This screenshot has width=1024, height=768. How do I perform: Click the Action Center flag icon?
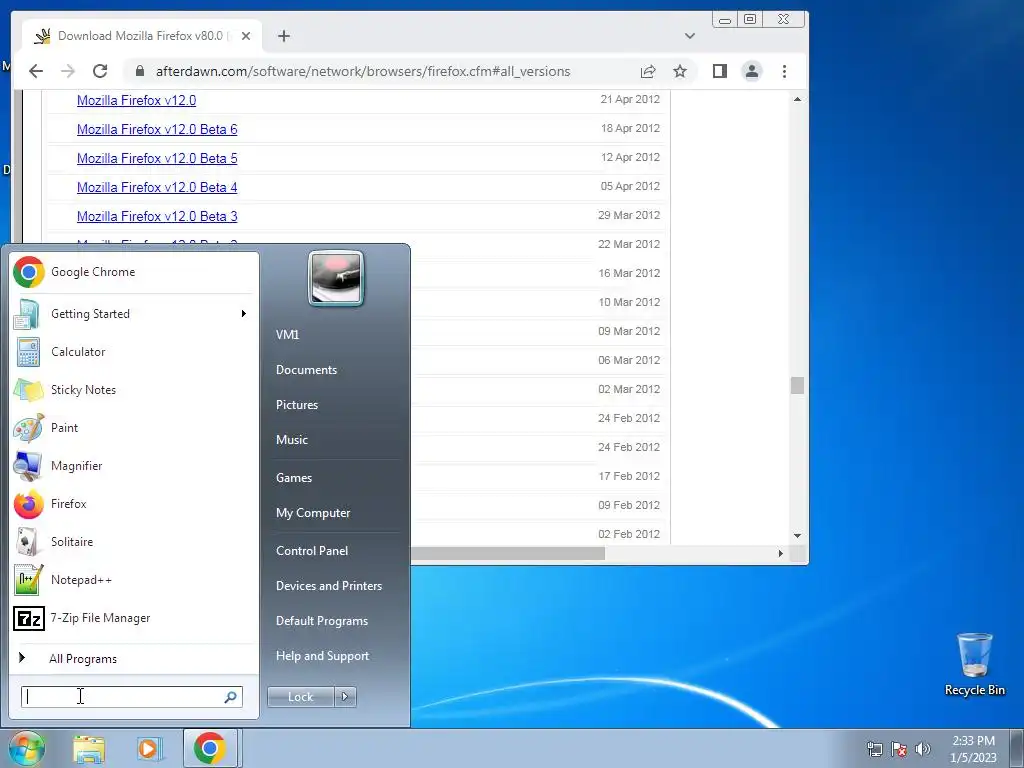pos(899,749)
